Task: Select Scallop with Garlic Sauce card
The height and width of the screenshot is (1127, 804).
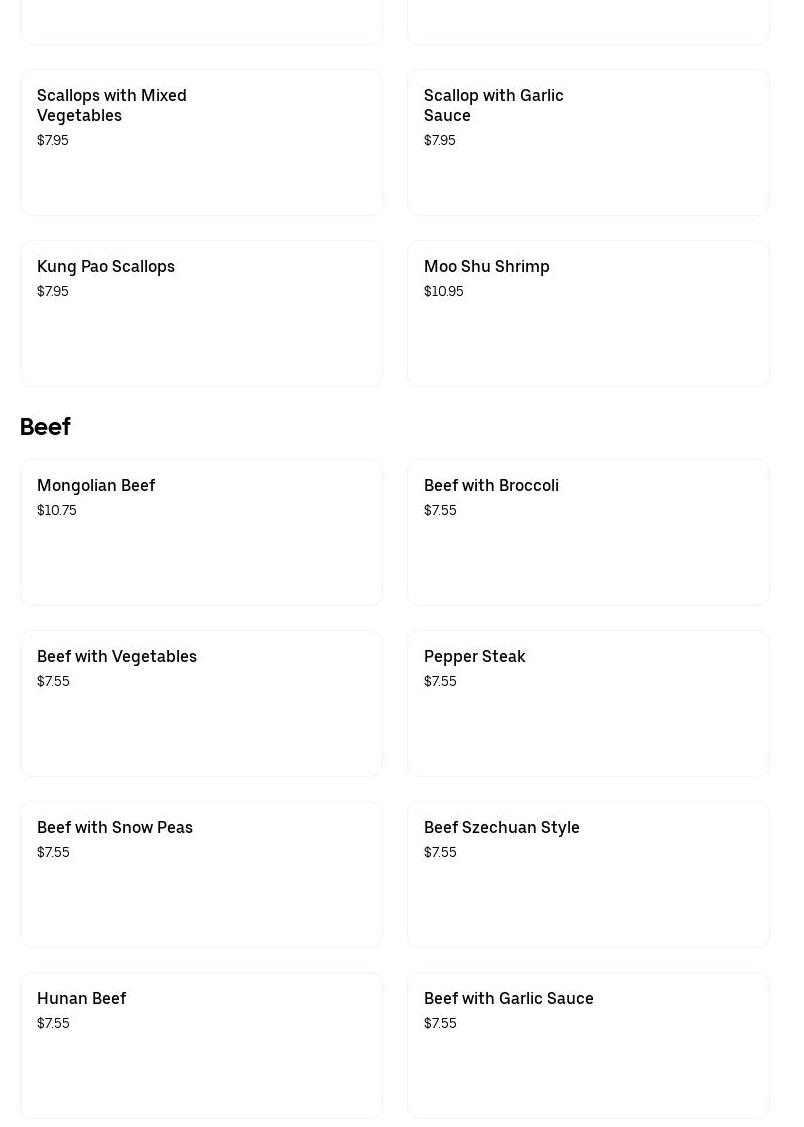Action: (588, 142)
